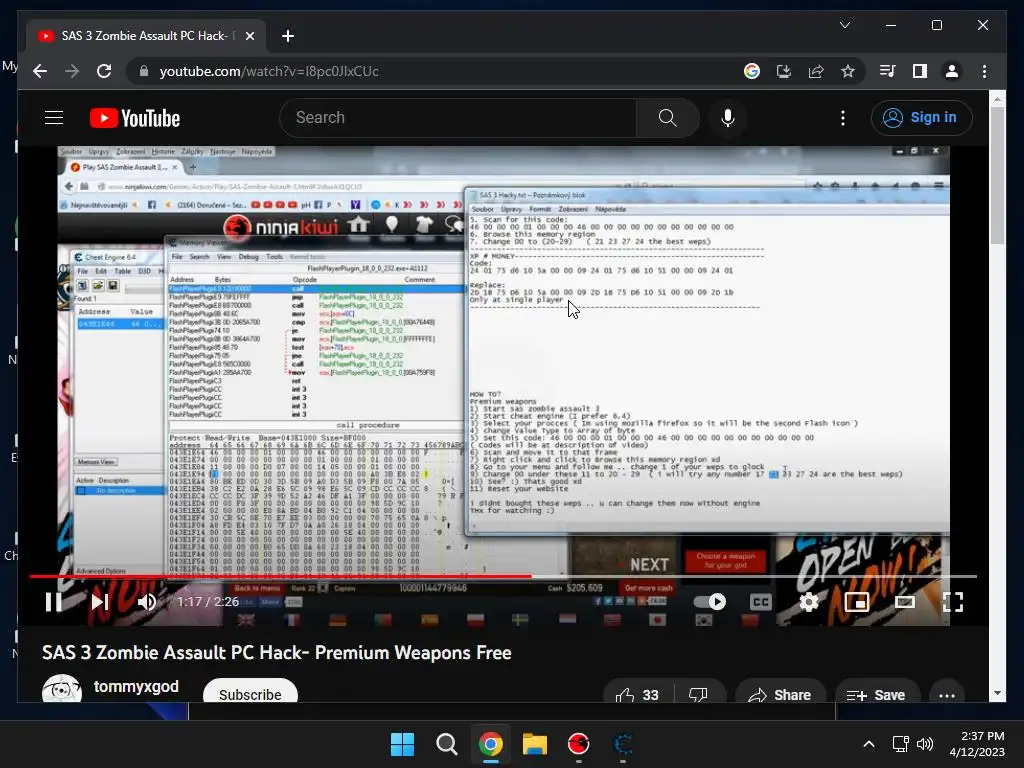Toggle theater mode
This screenshot has width=1024, height=768.
point(904,601)
